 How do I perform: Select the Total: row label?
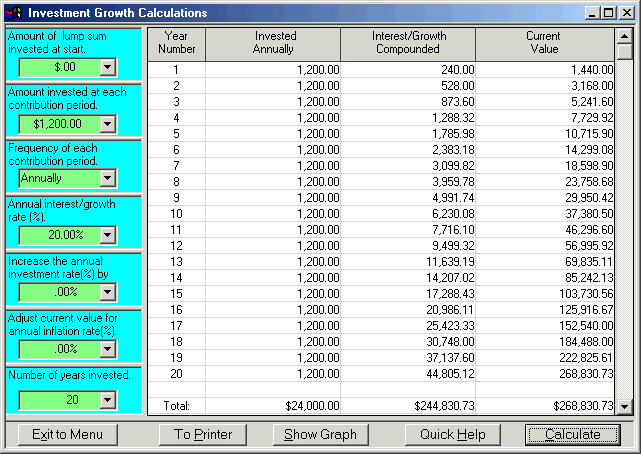point(177,406)
